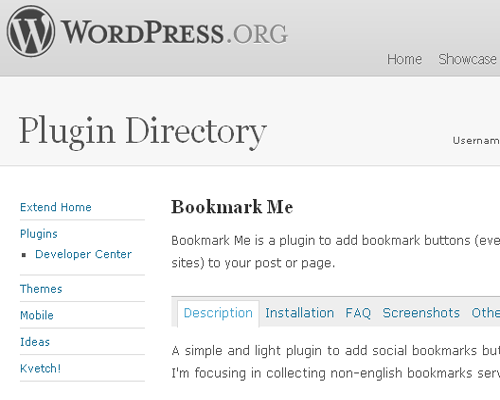Click the 'sites) to your post or page.' text
500x400 pixels.
(253, 263)
